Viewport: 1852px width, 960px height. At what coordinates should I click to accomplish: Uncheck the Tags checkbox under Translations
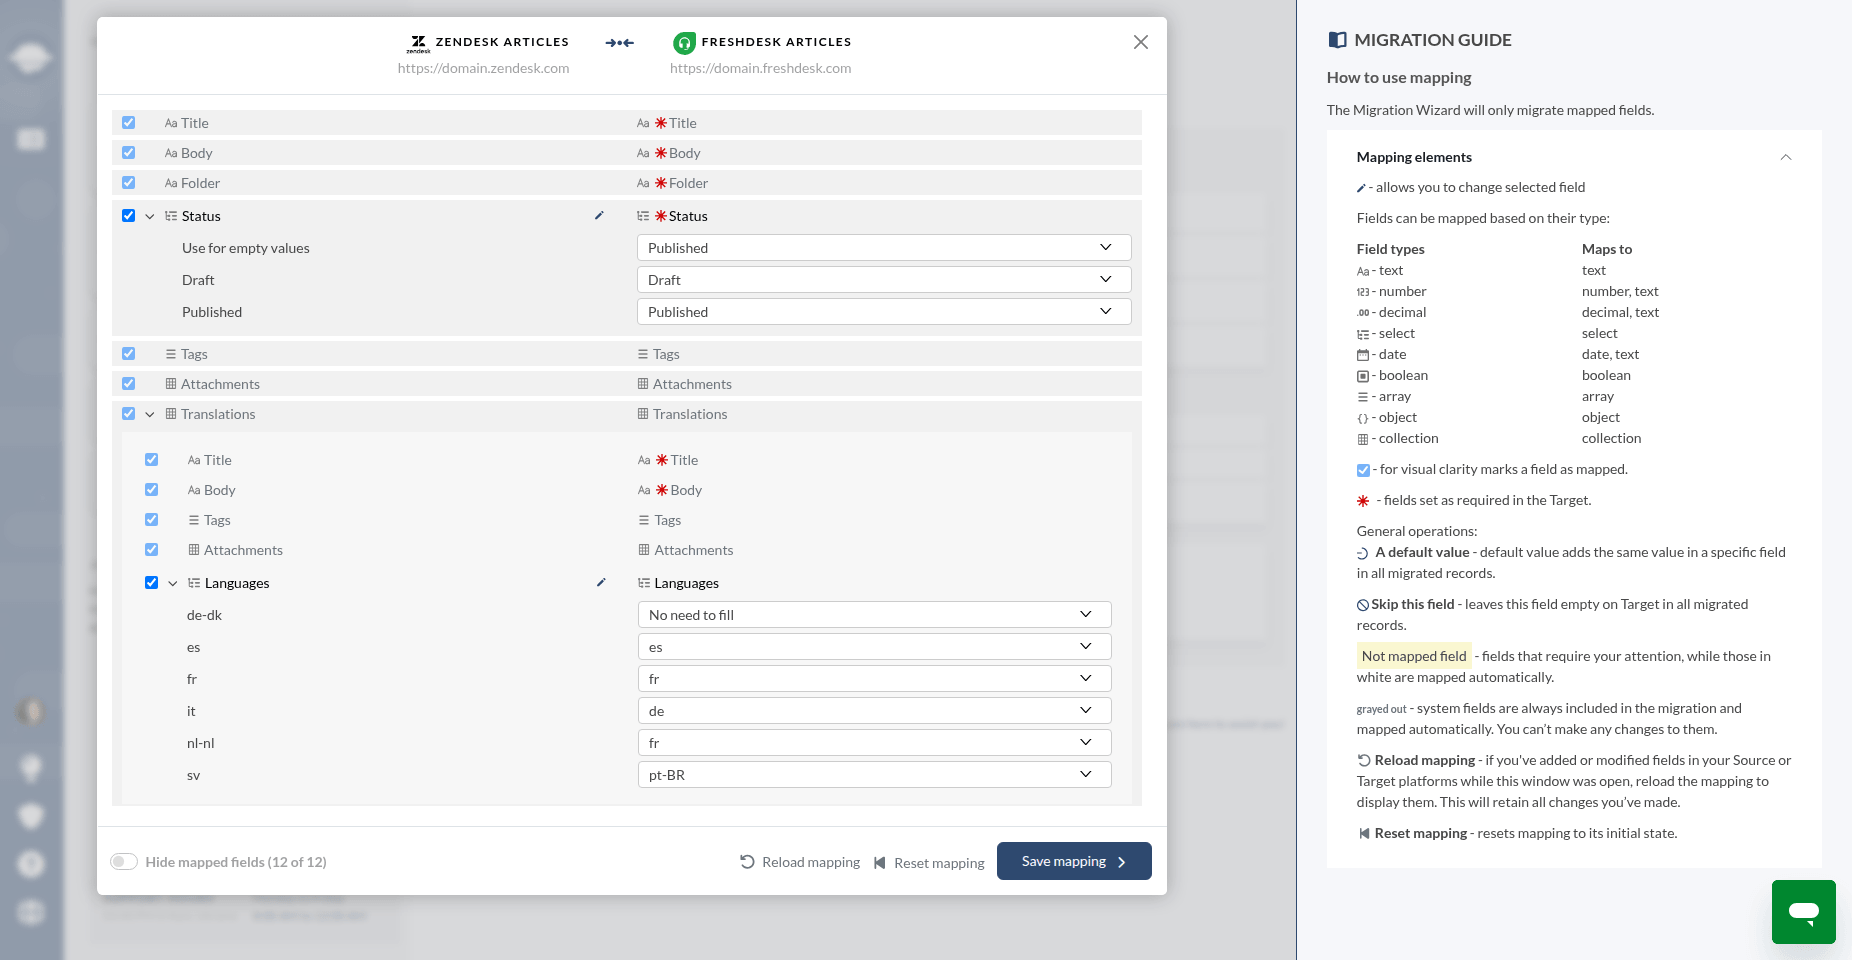[151, 519]
